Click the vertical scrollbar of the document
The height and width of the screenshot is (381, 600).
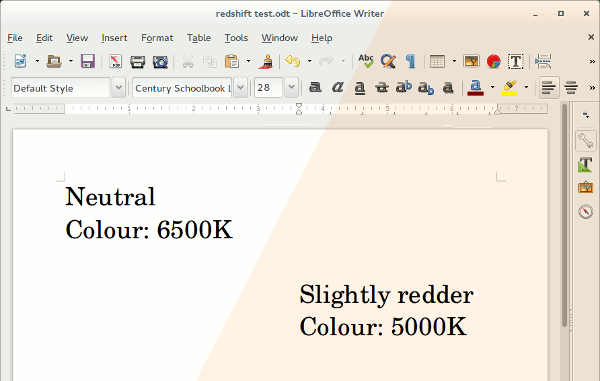[x=564, y=214]
